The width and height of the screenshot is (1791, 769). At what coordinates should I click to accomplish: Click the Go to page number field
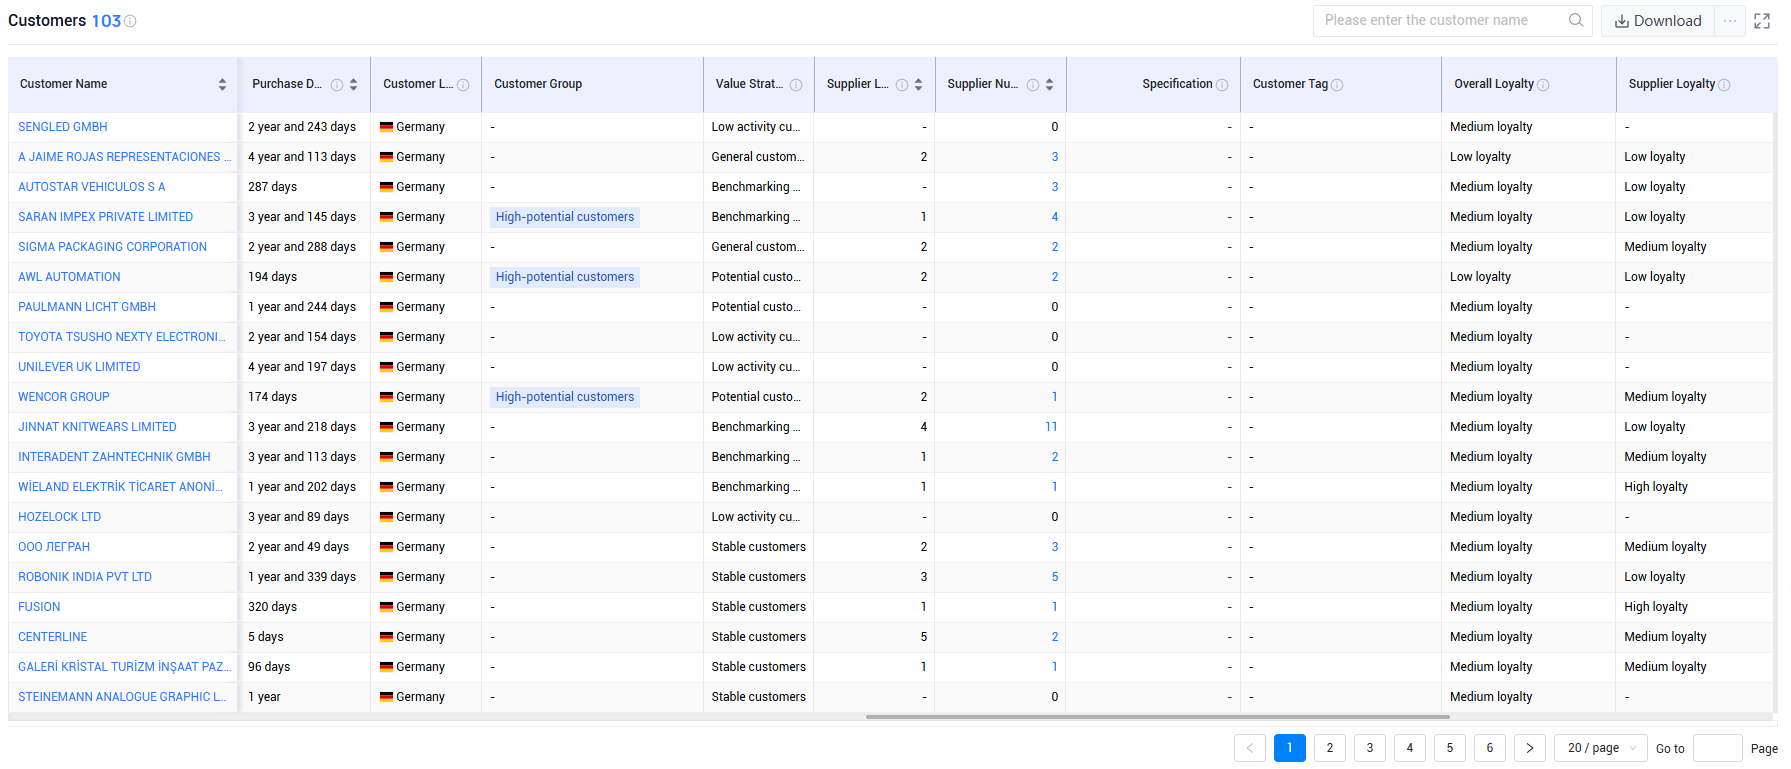(x=1718, y=748)
